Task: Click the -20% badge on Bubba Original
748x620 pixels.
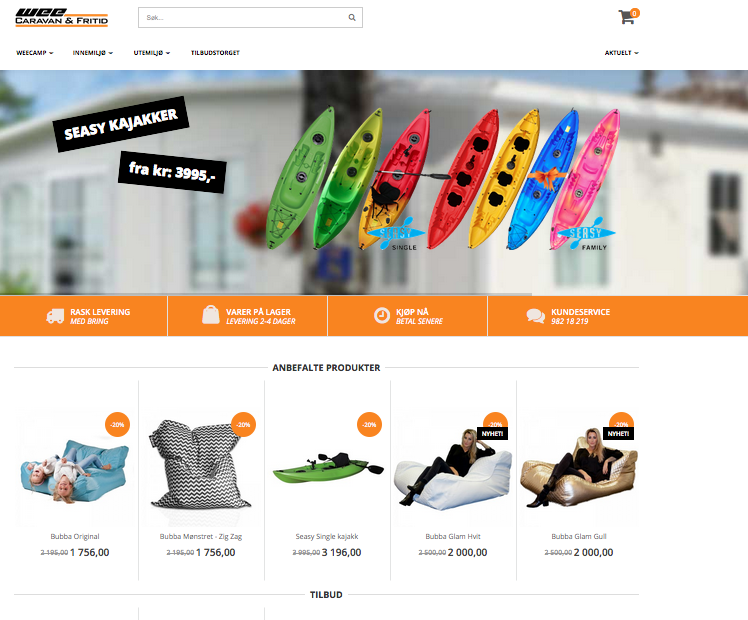Action: click(117, 424)
